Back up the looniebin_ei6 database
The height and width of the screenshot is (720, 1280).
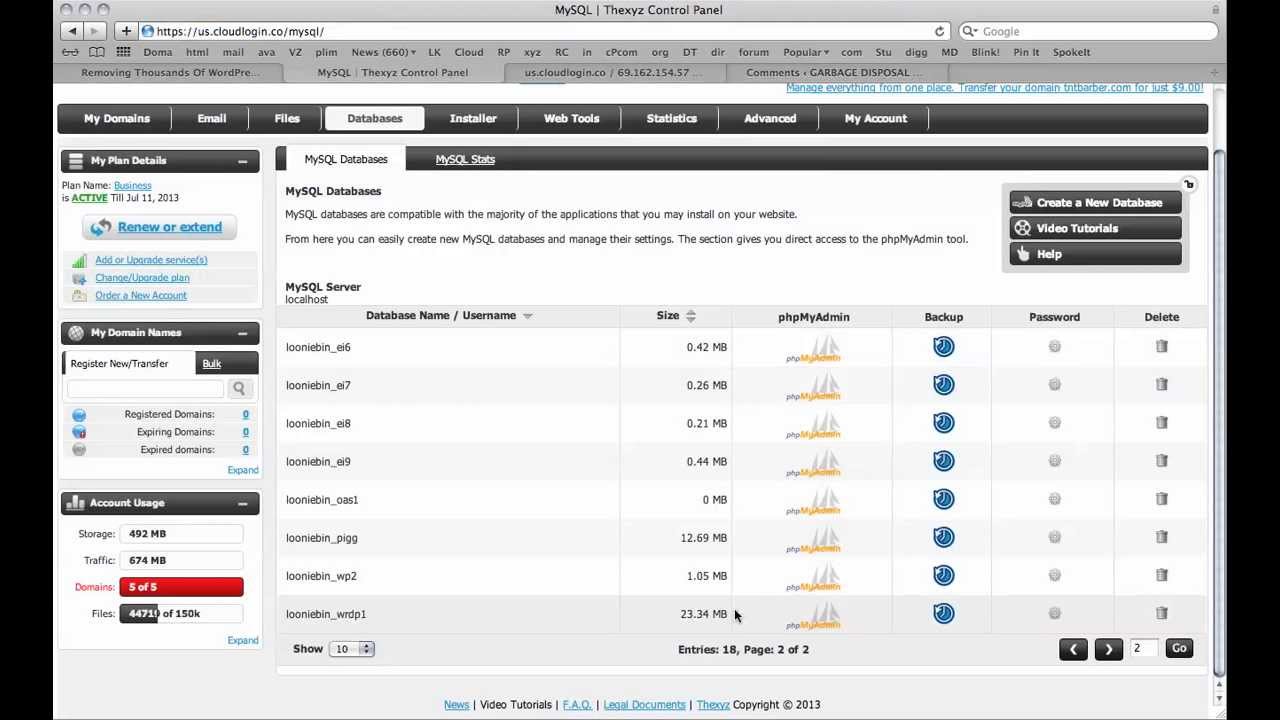943,347
